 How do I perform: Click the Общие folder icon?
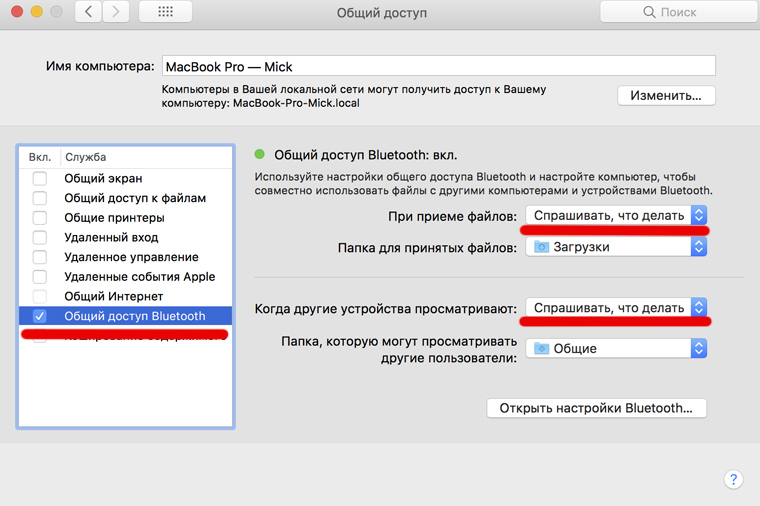click(541, 348)
